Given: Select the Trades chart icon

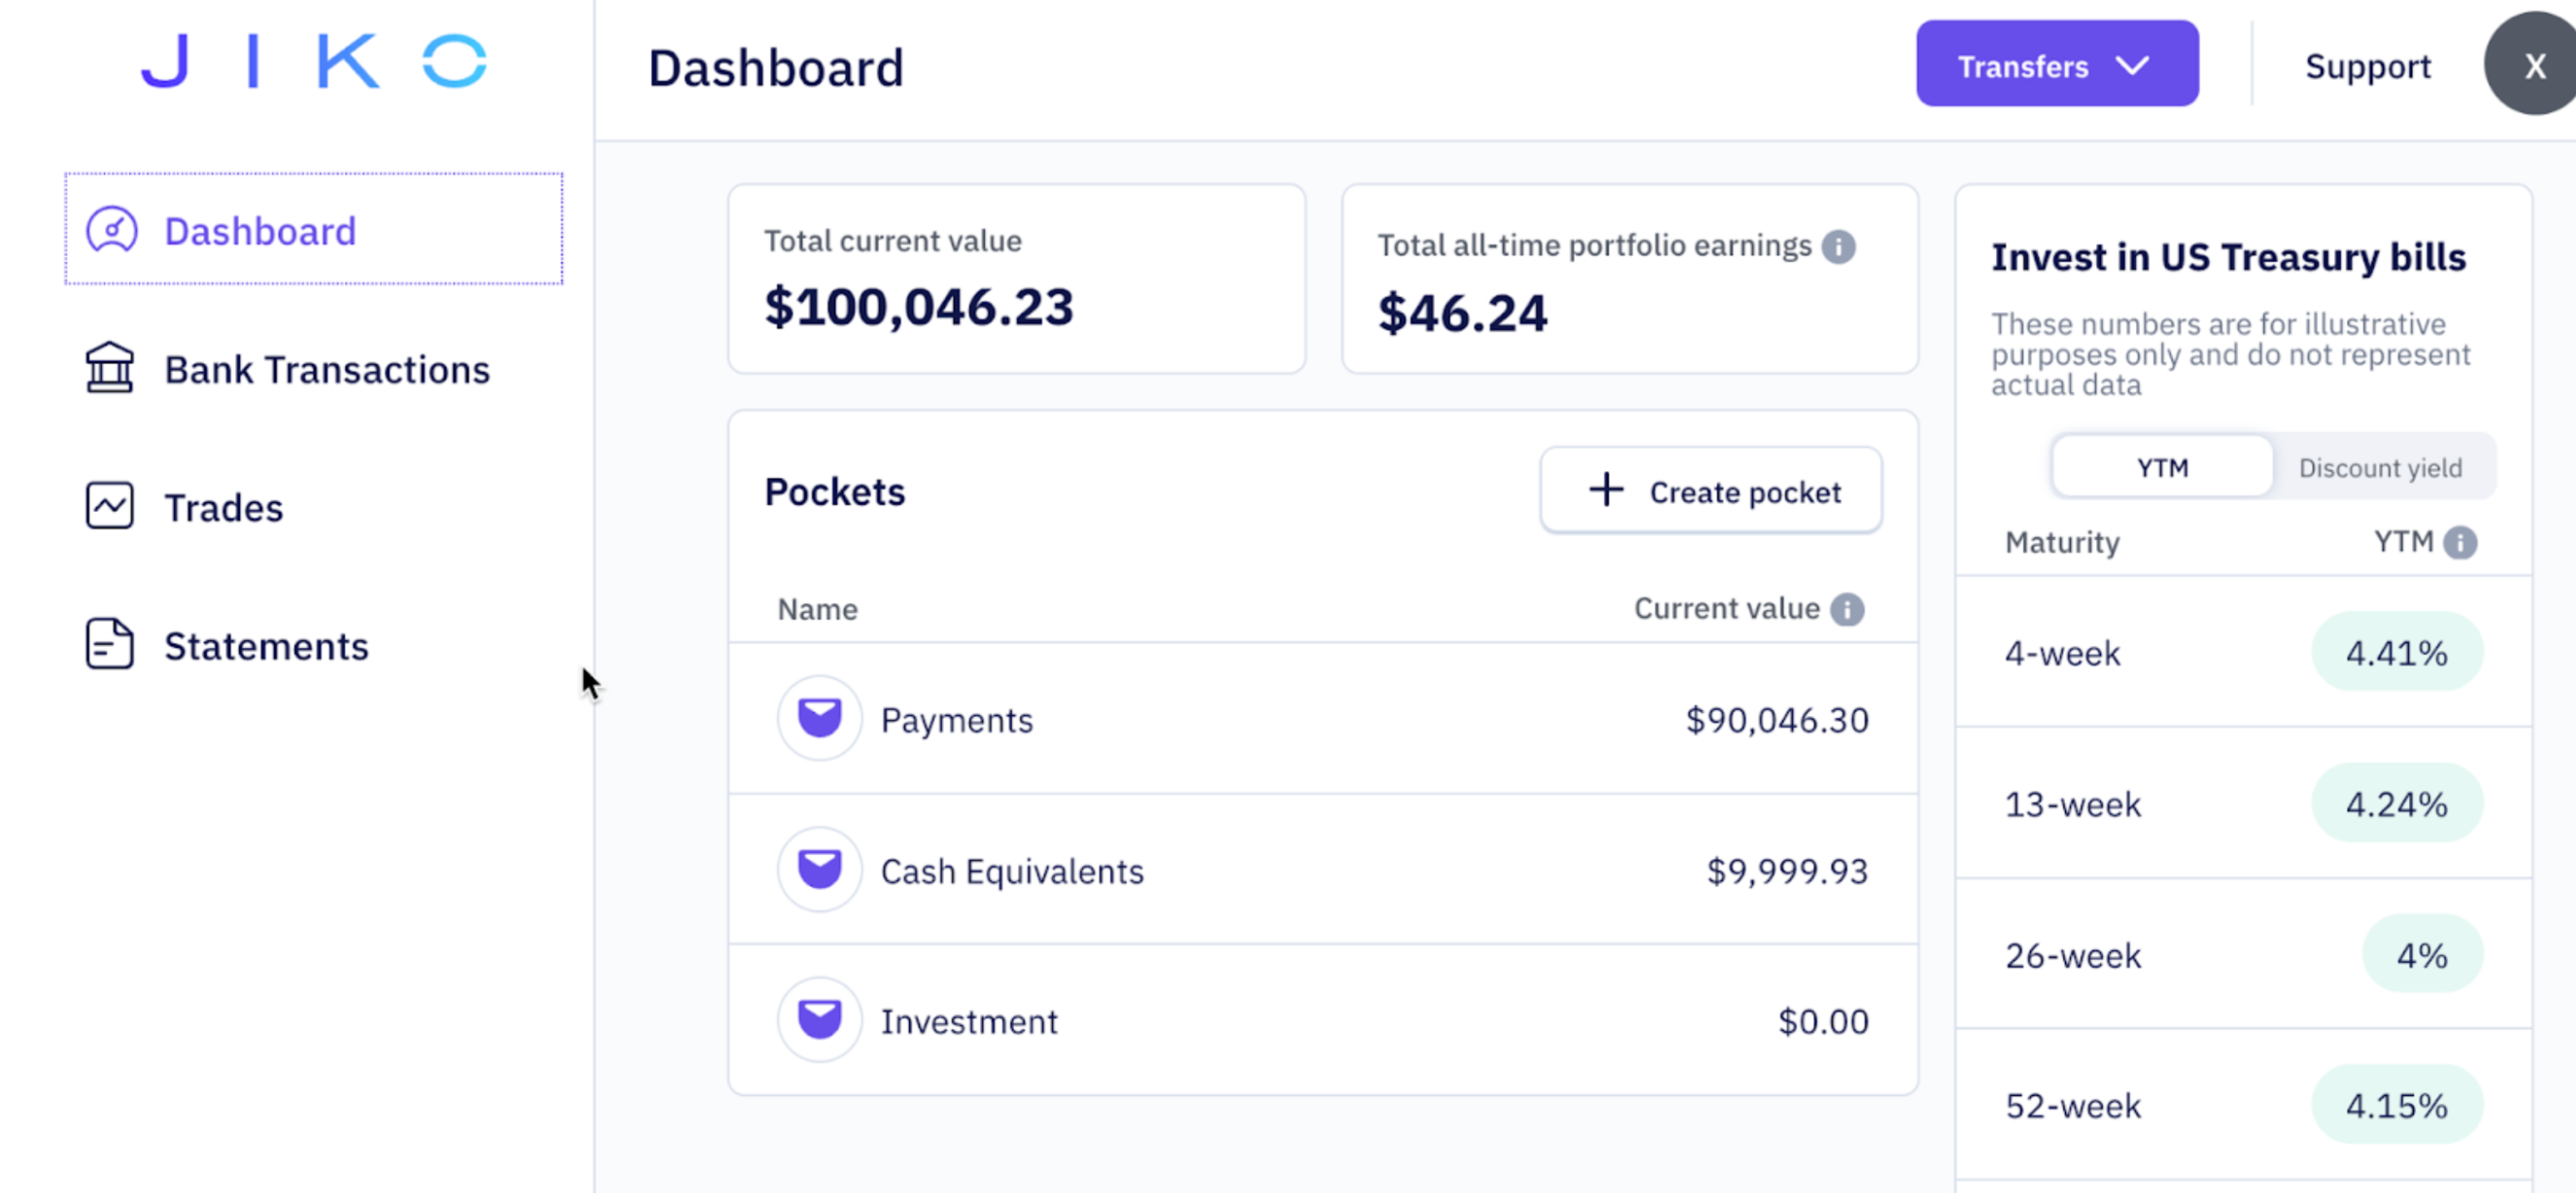Looking at the screenshot, I should tap(110, 507).
